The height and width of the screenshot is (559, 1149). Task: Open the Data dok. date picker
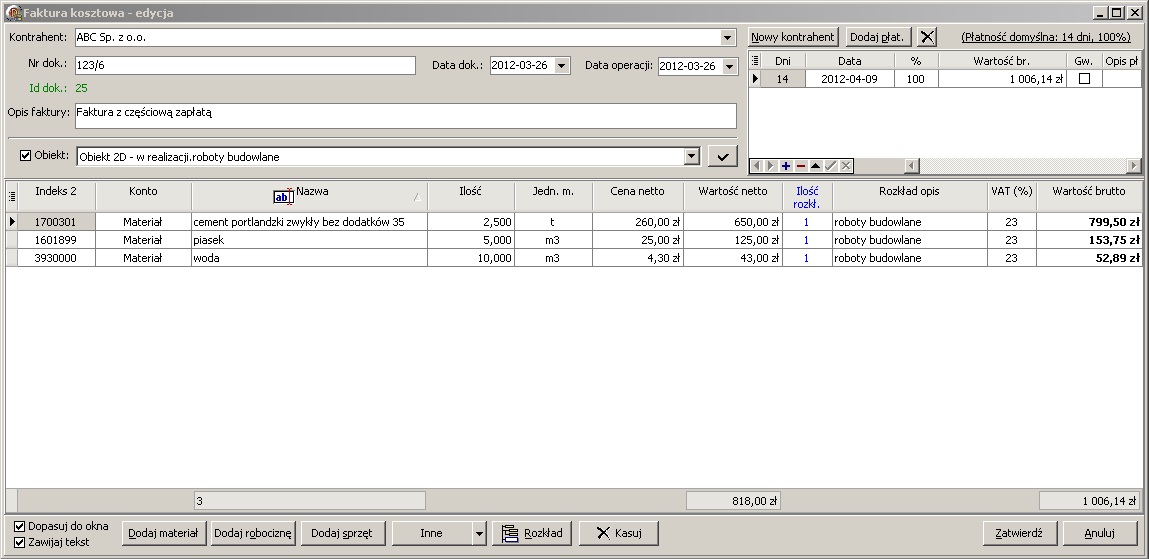561,66
